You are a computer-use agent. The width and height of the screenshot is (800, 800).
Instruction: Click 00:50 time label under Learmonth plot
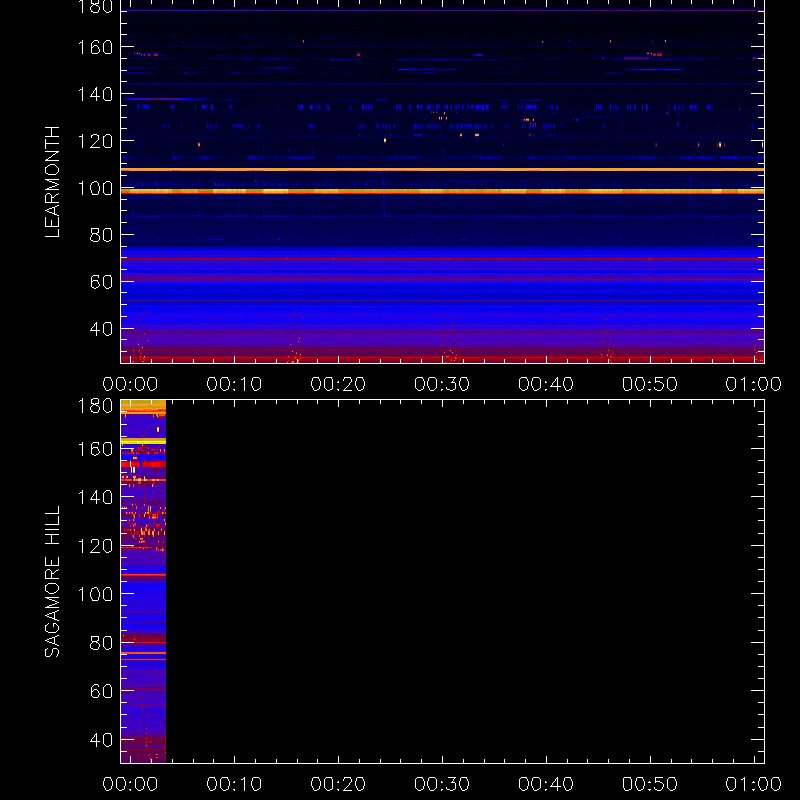(650, 384)
